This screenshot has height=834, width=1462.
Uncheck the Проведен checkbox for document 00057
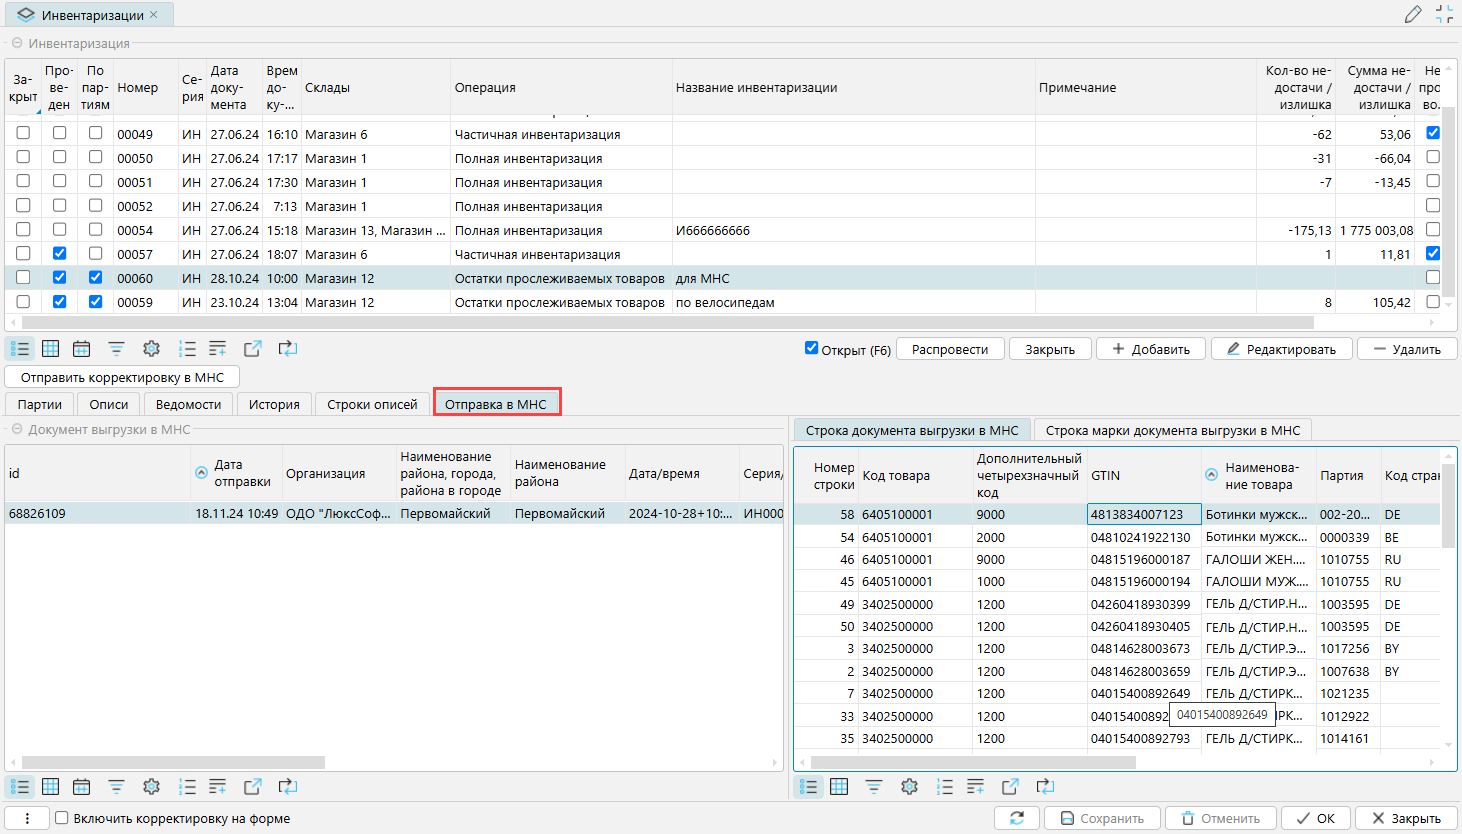59,253
